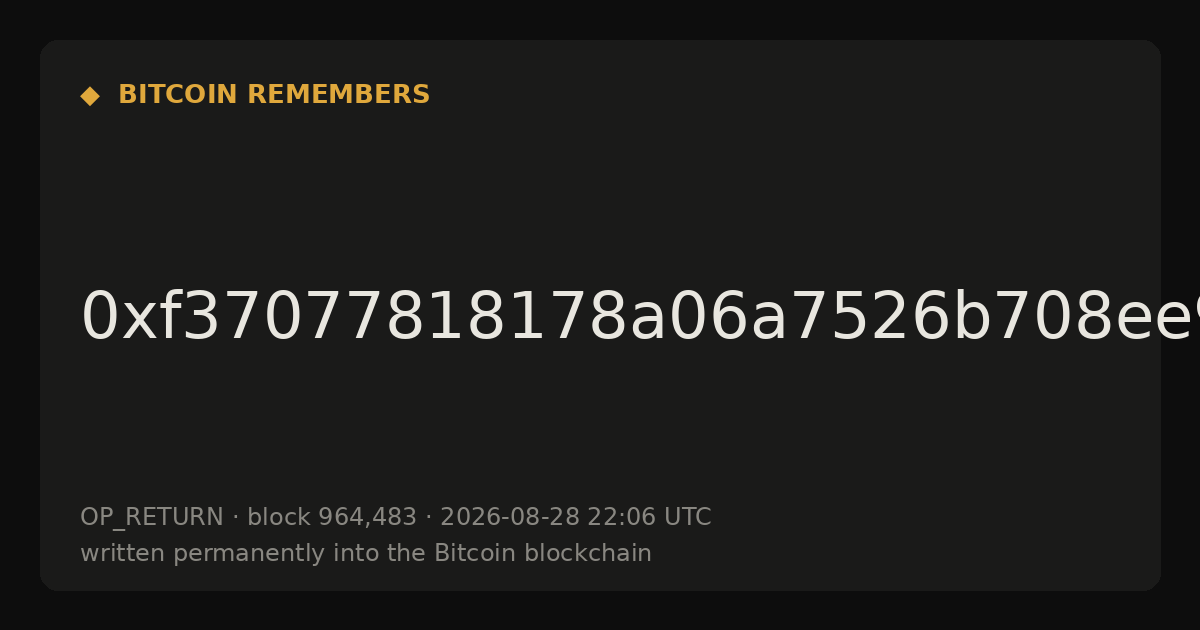The image size is (1200, 630).
Task: Click the dot separator after OP_RETURN
Action: pos(235,518)
